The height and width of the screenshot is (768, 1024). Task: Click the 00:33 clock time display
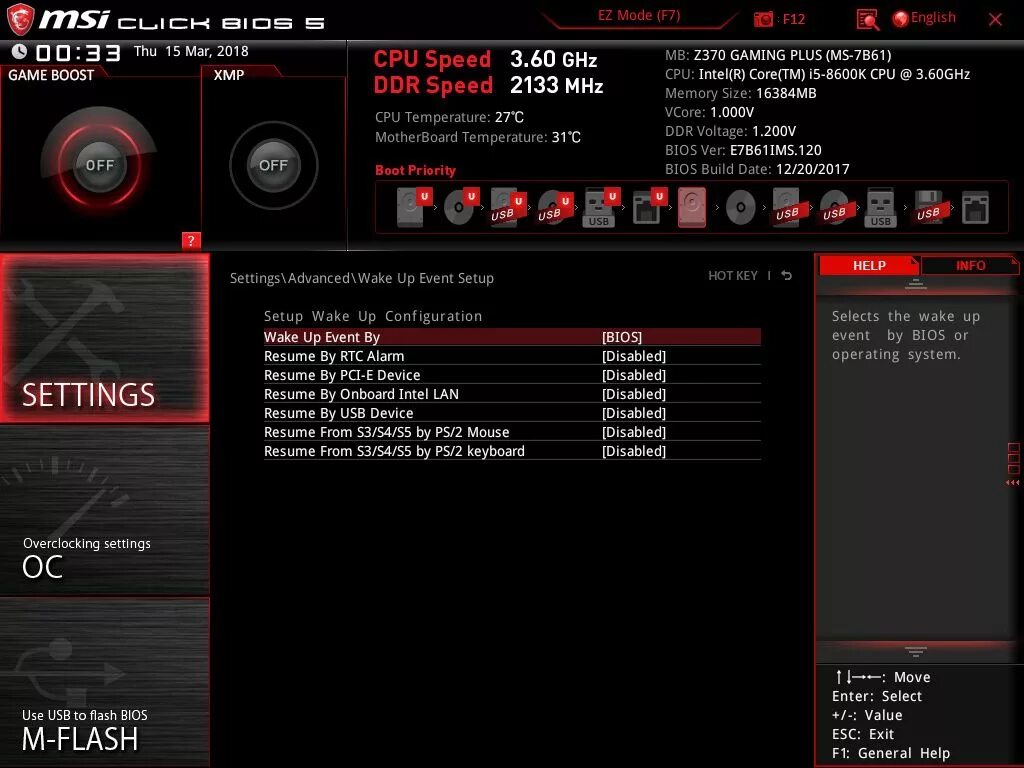78,53
